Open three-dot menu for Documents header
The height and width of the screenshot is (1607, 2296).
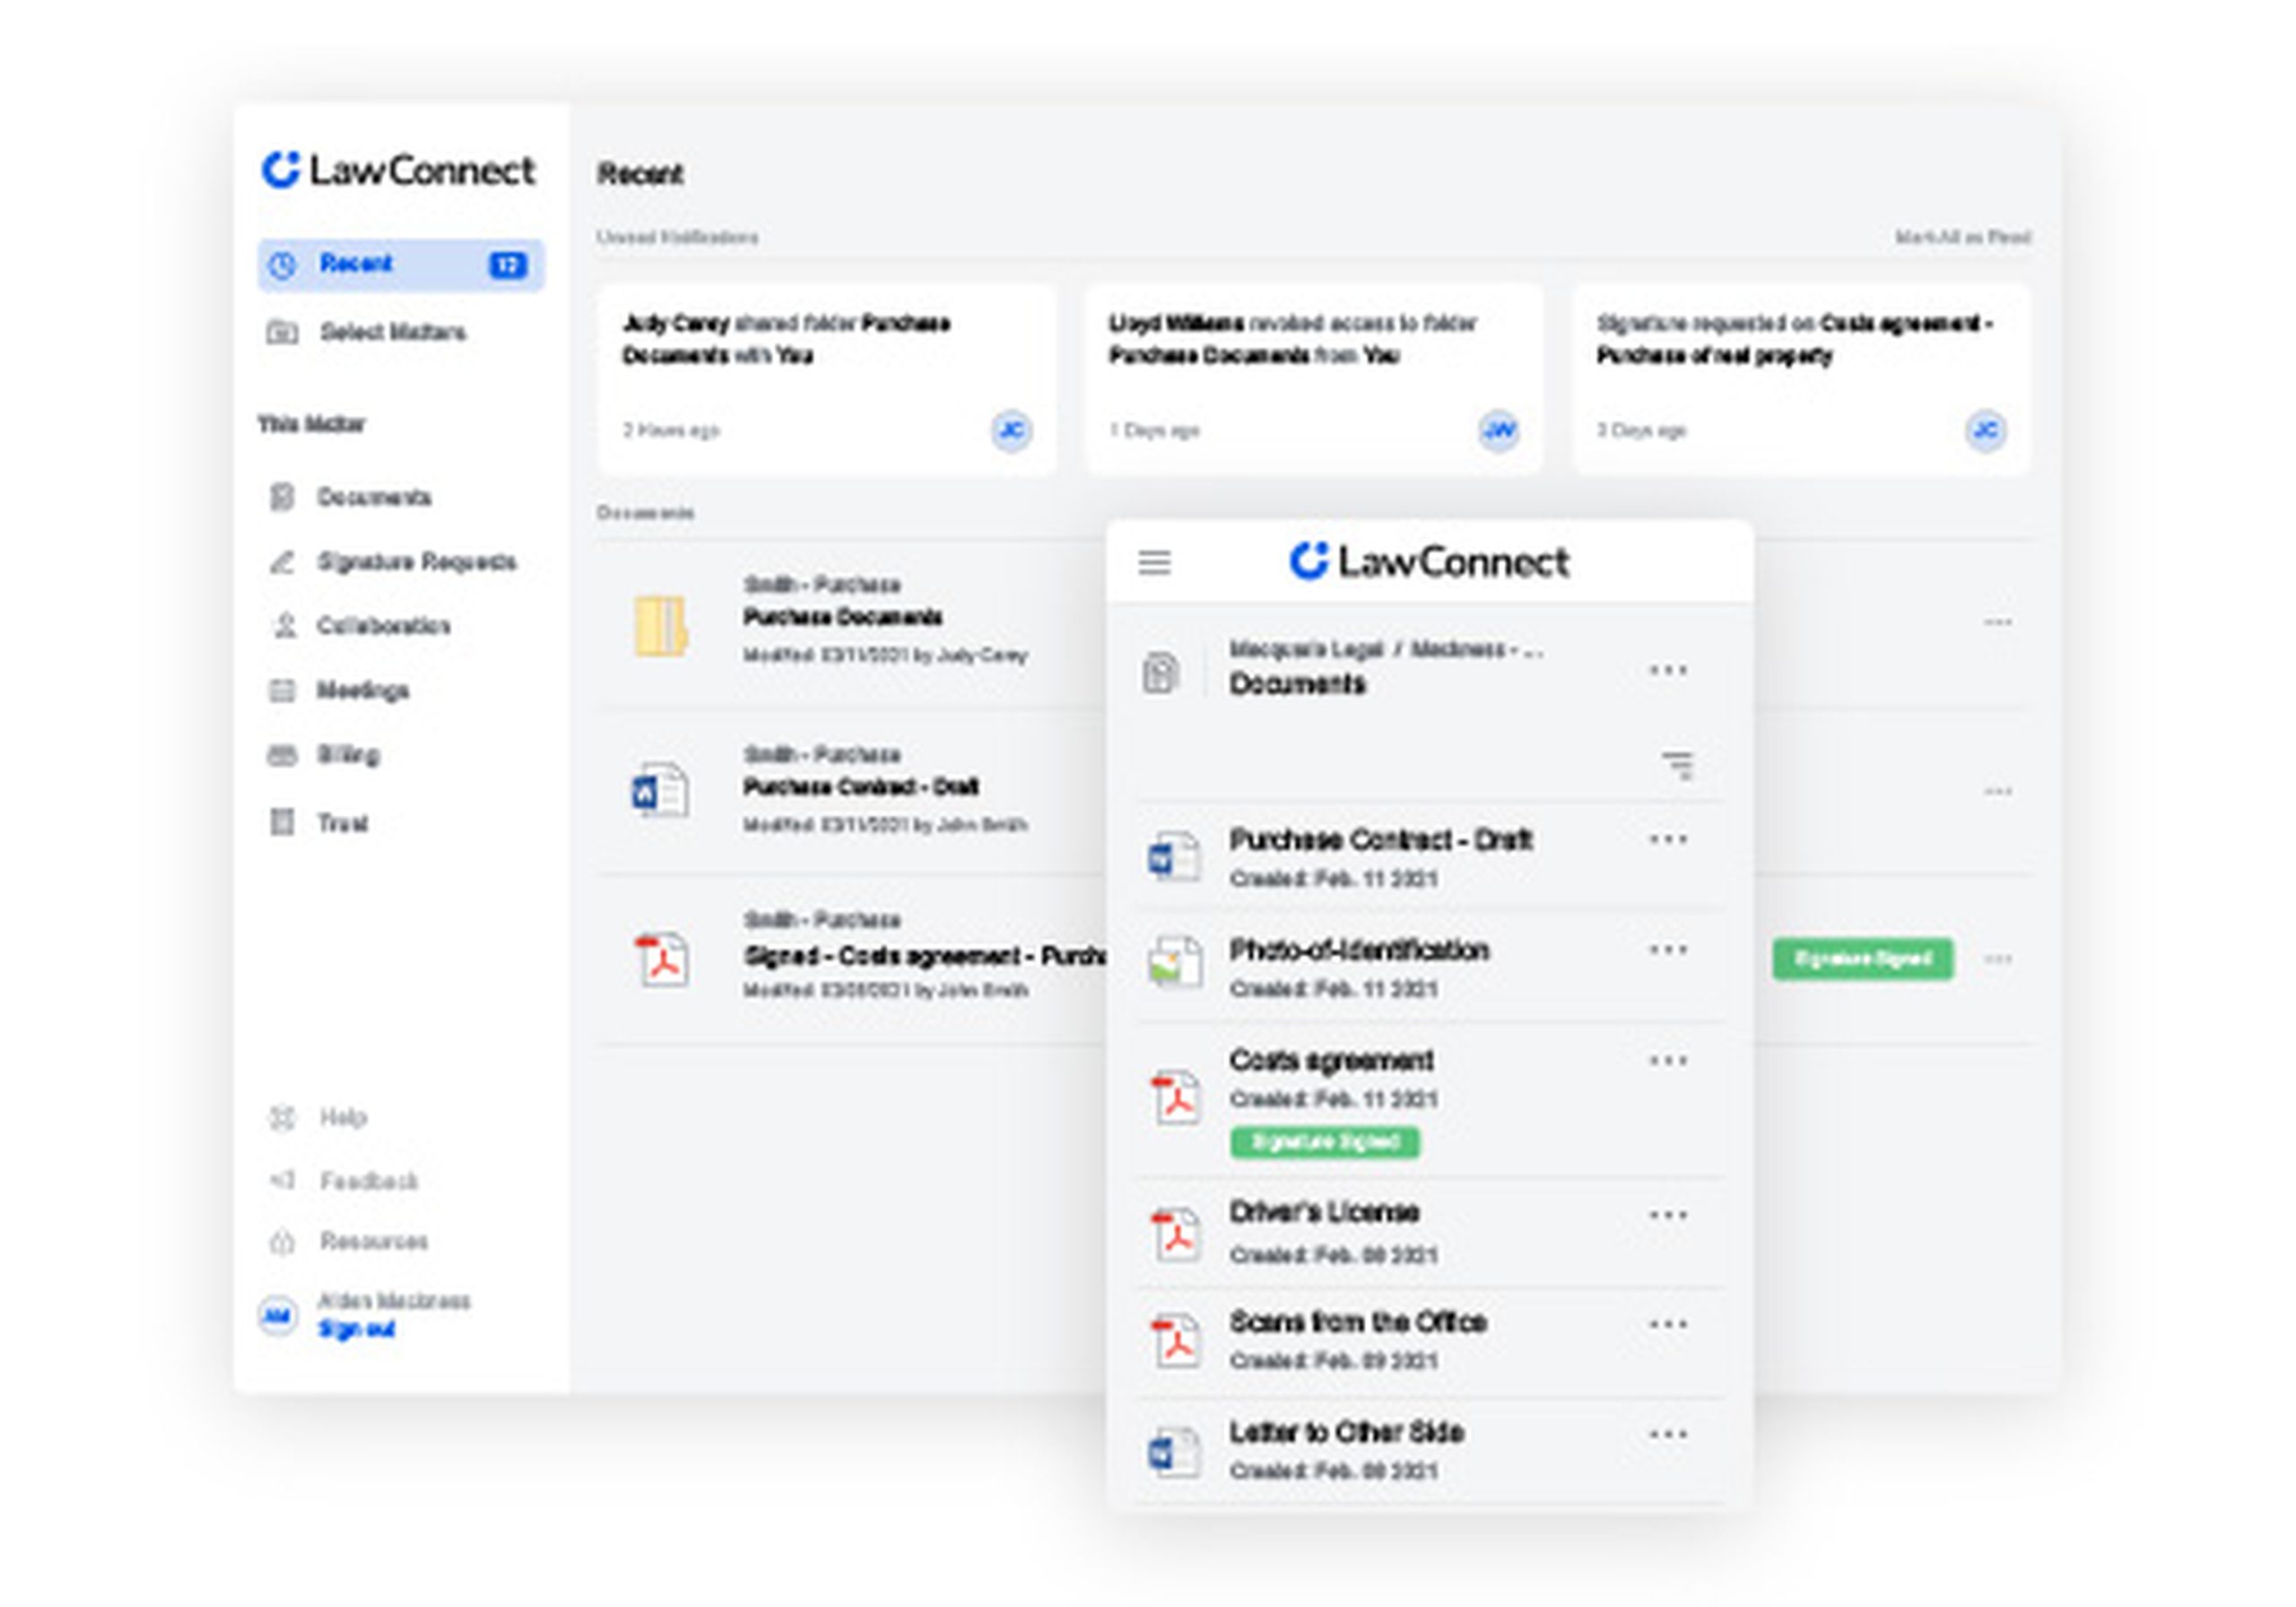pos(1668,670)
